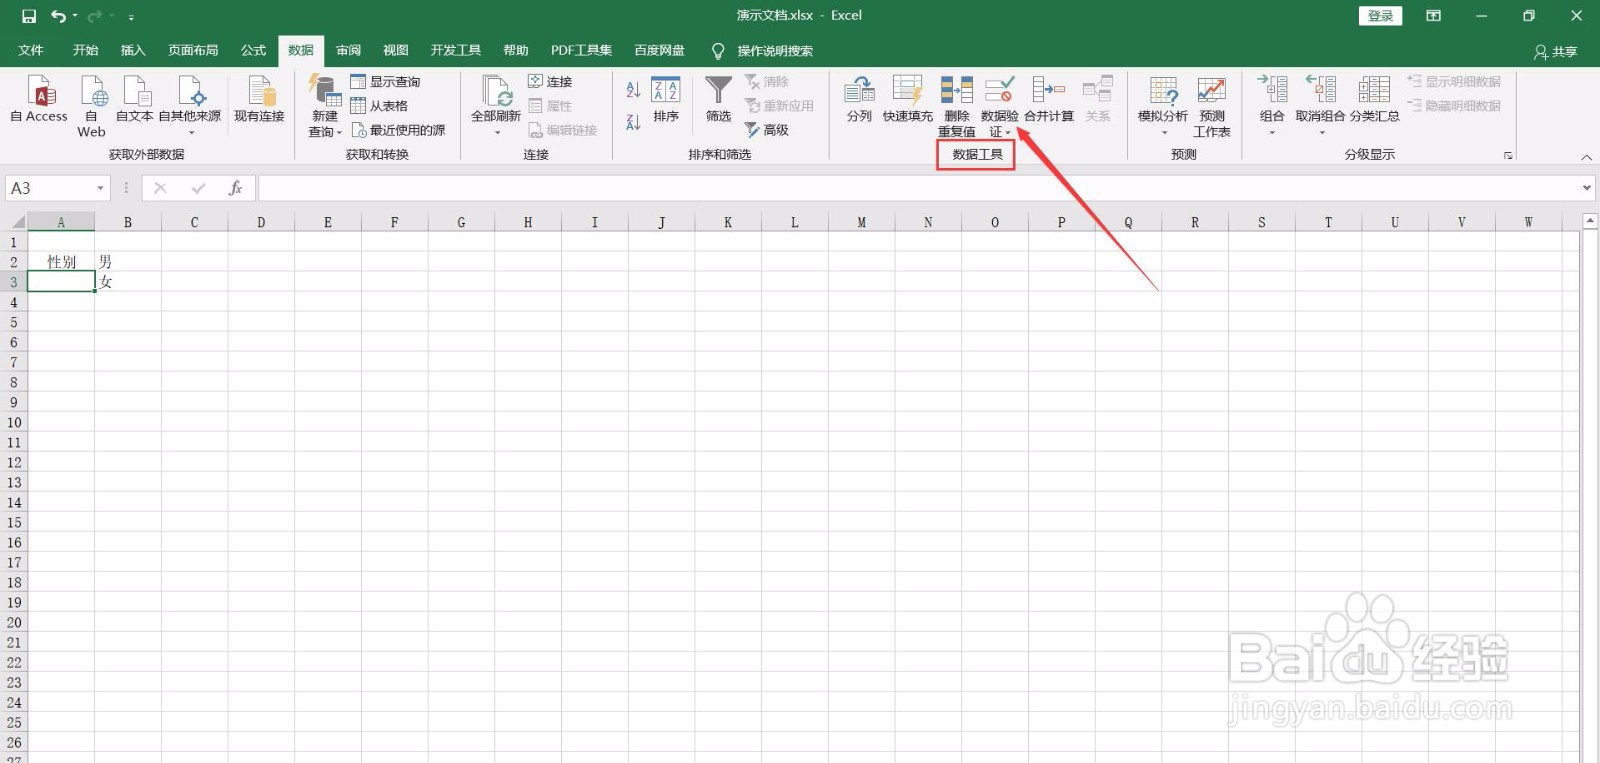Viewport: 1600px width, 763px height.
Task: Import data from Access
Action: (x=39, y=100)
